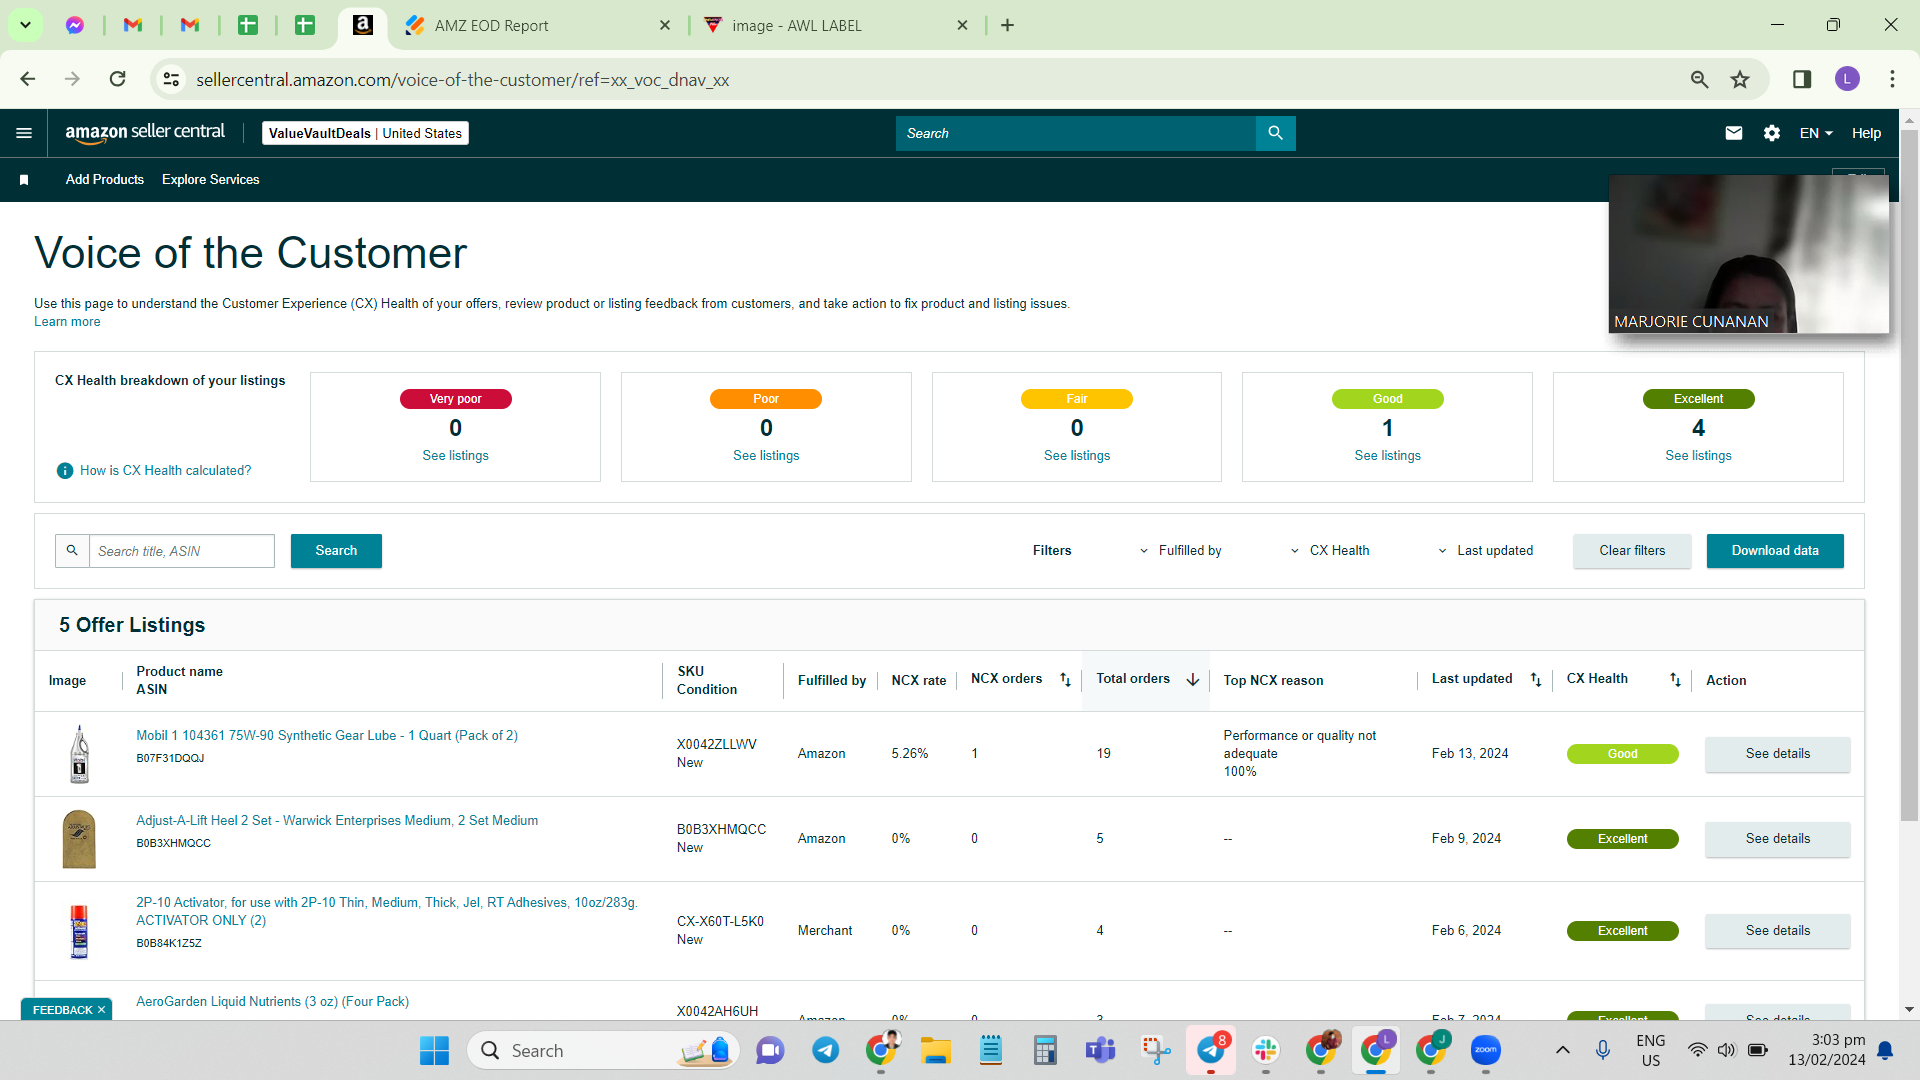Screen dimensions: 1920x1080
Task: Click Help in the header
Action: click(1866, 133)
